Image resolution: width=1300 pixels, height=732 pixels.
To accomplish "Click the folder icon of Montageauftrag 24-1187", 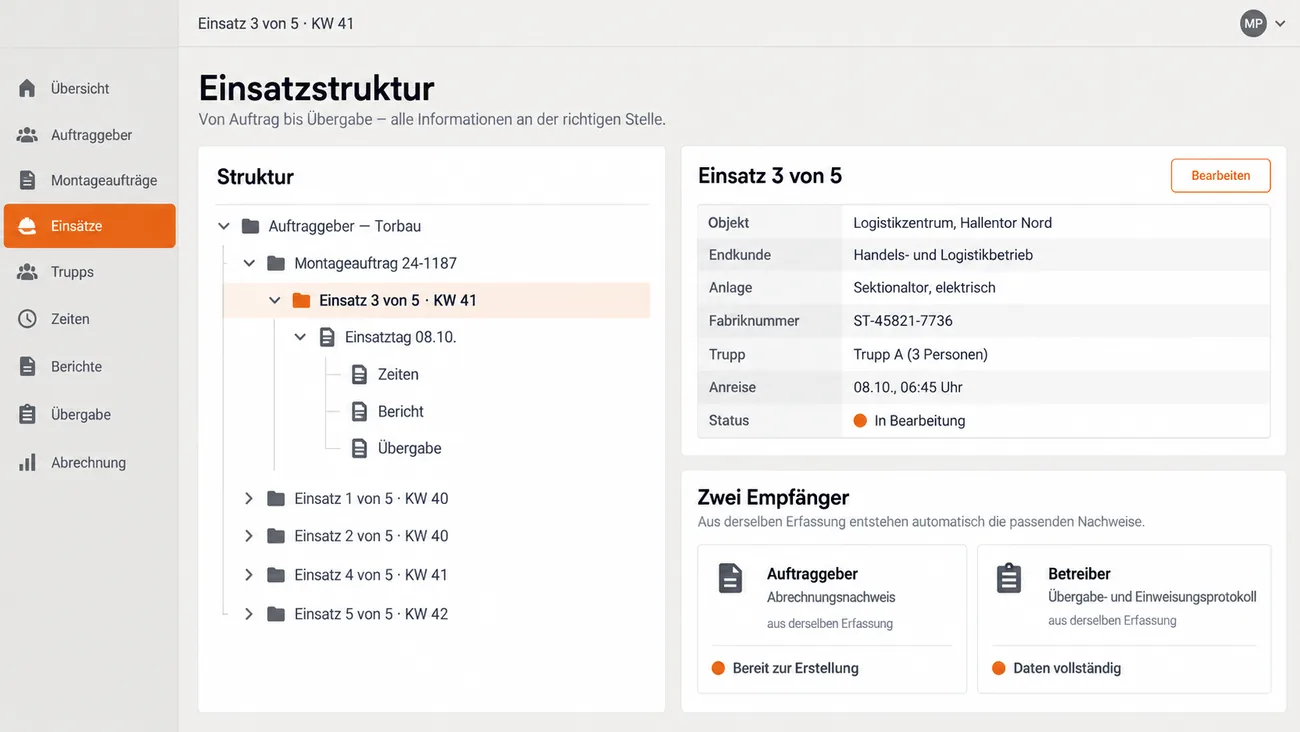I will [276, 263].
